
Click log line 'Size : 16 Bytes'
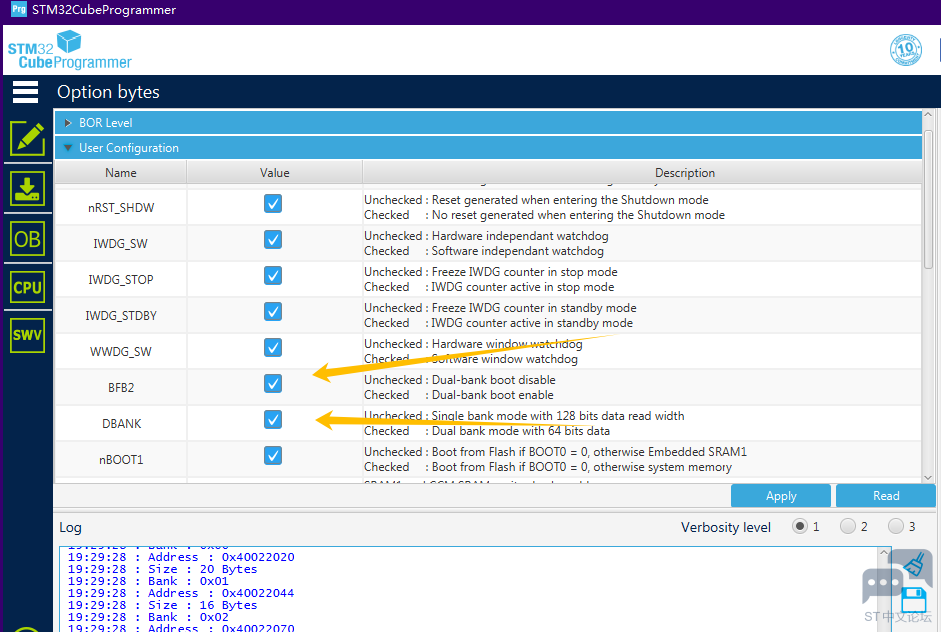click(162, 605)
